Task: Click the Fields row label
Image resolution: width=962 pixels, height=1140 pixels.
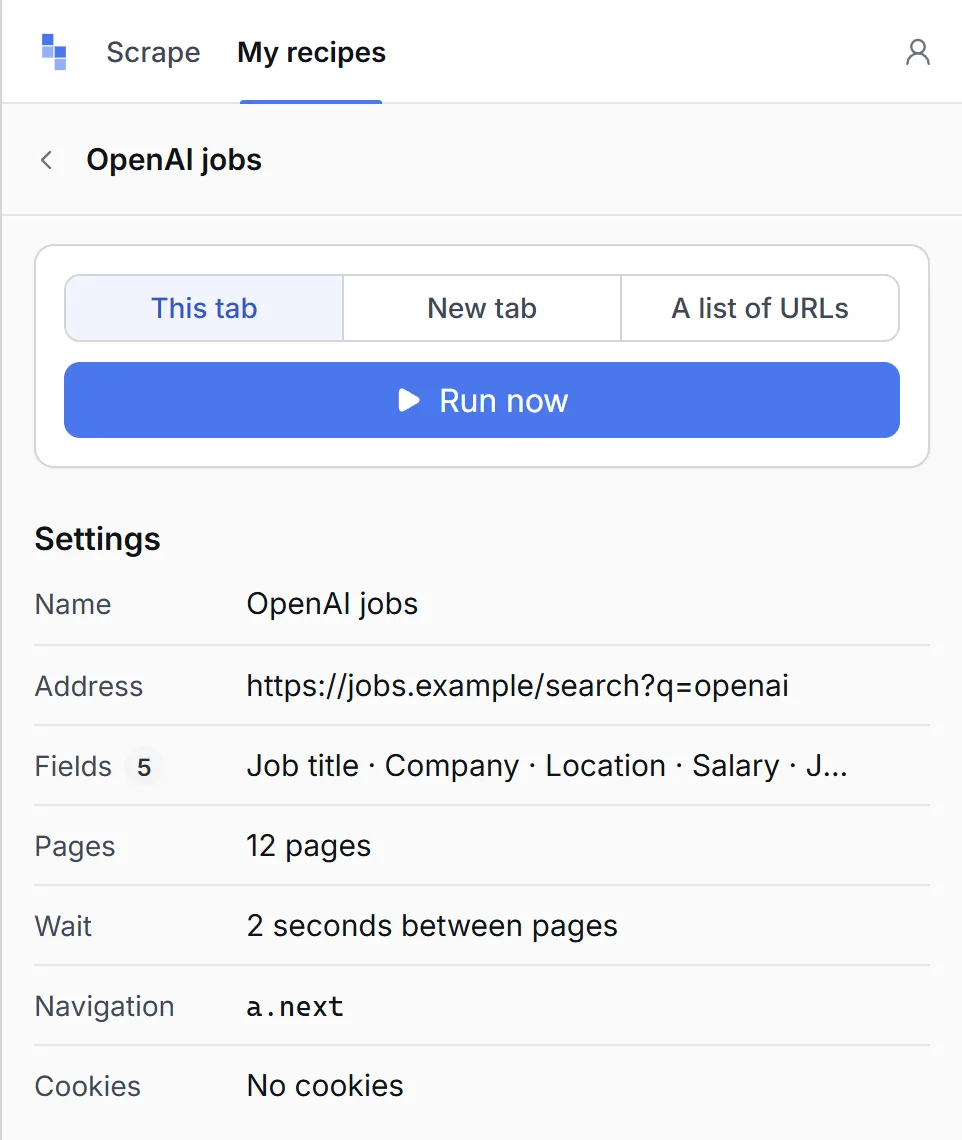Action: click(x=73, y=766)
